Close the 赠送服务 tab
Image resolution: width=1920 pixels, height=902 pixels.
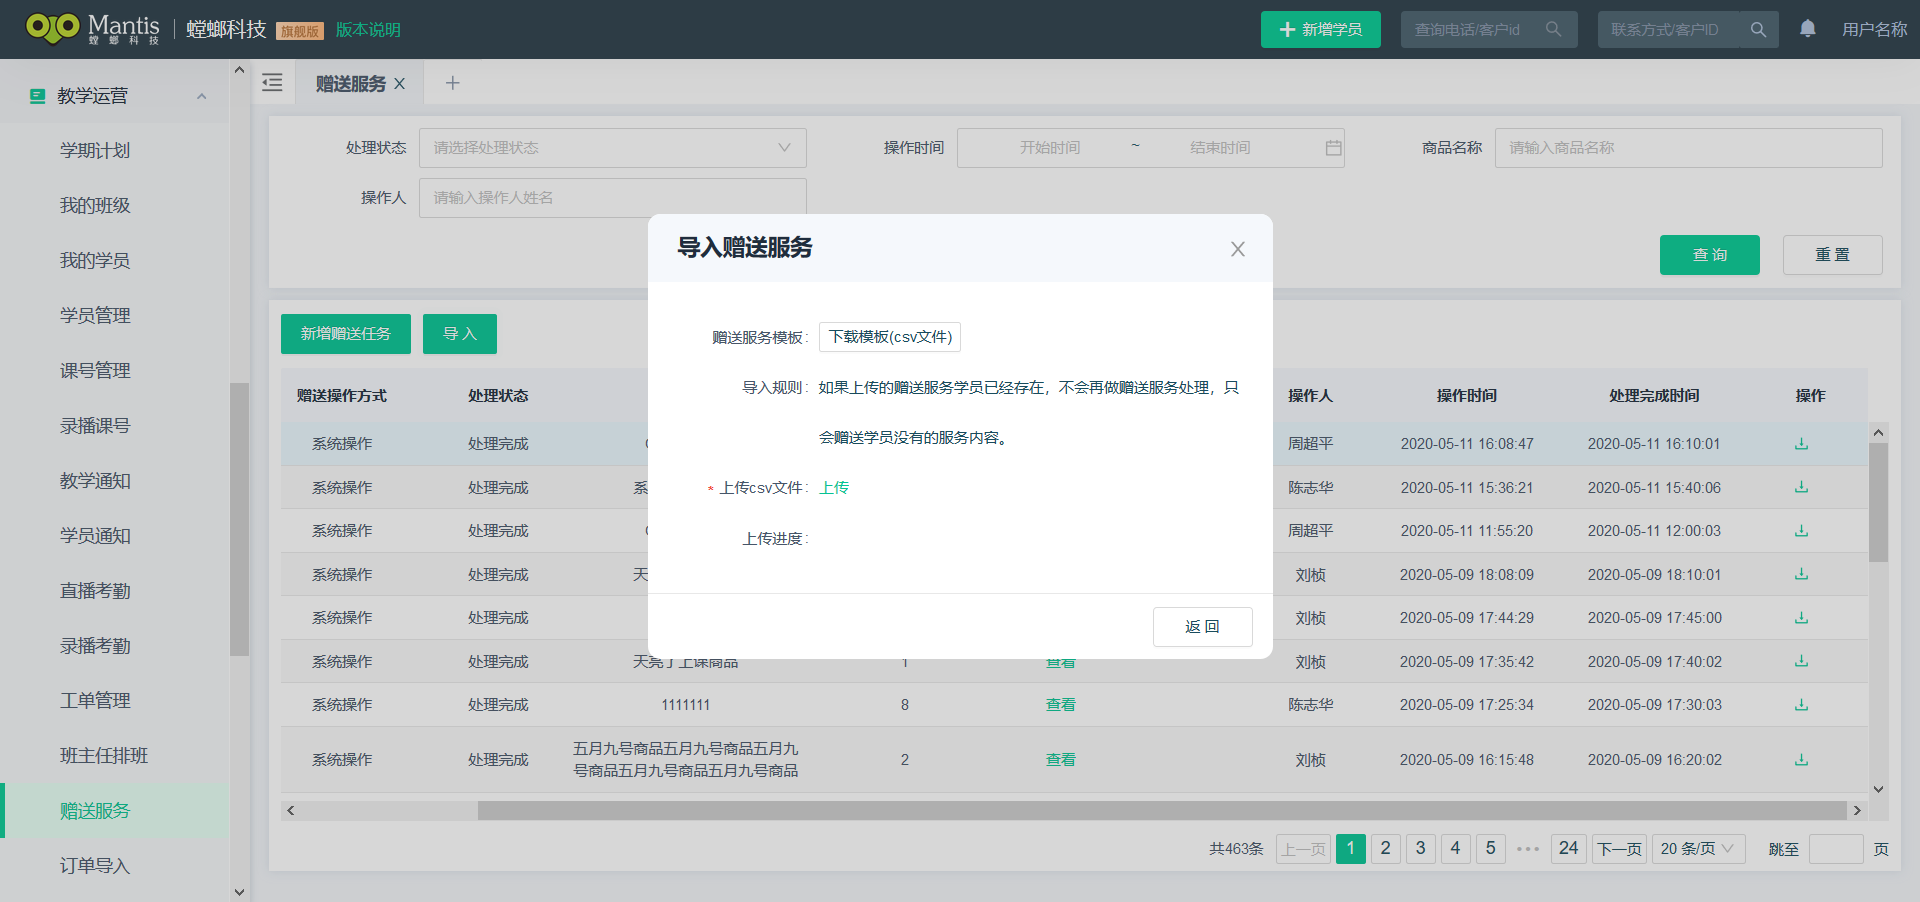tap(400, 84)
